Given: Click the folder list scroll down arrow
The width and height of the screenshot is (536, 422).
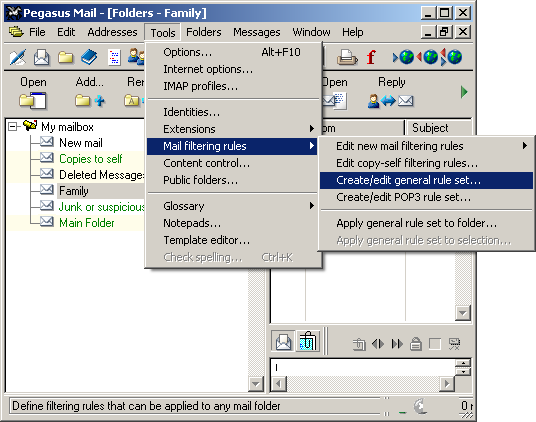Looking at the screenshot, I should click(256, 384).
